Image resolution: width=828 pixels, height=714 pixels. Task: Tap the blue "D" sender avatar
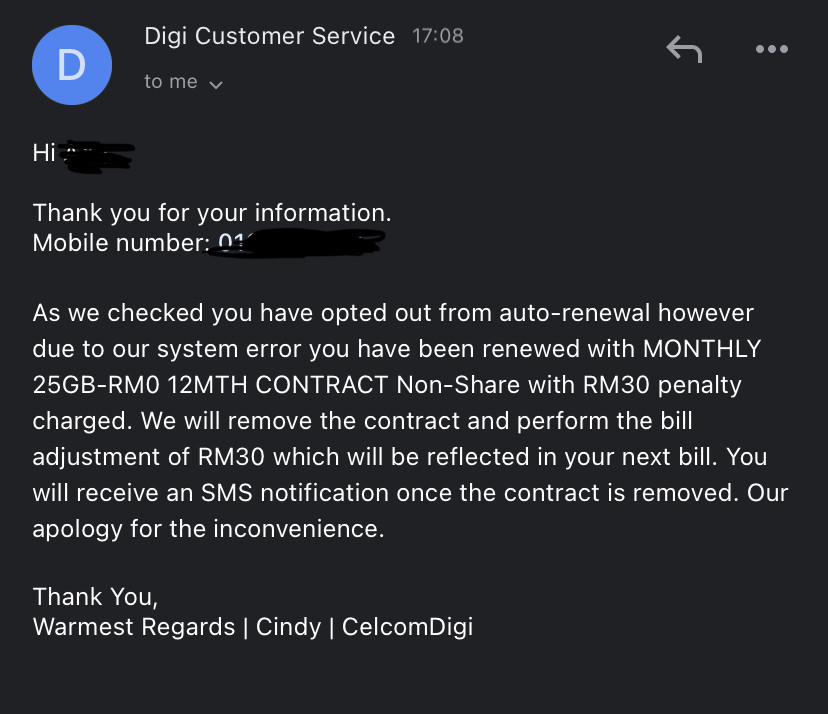(72, 65)
